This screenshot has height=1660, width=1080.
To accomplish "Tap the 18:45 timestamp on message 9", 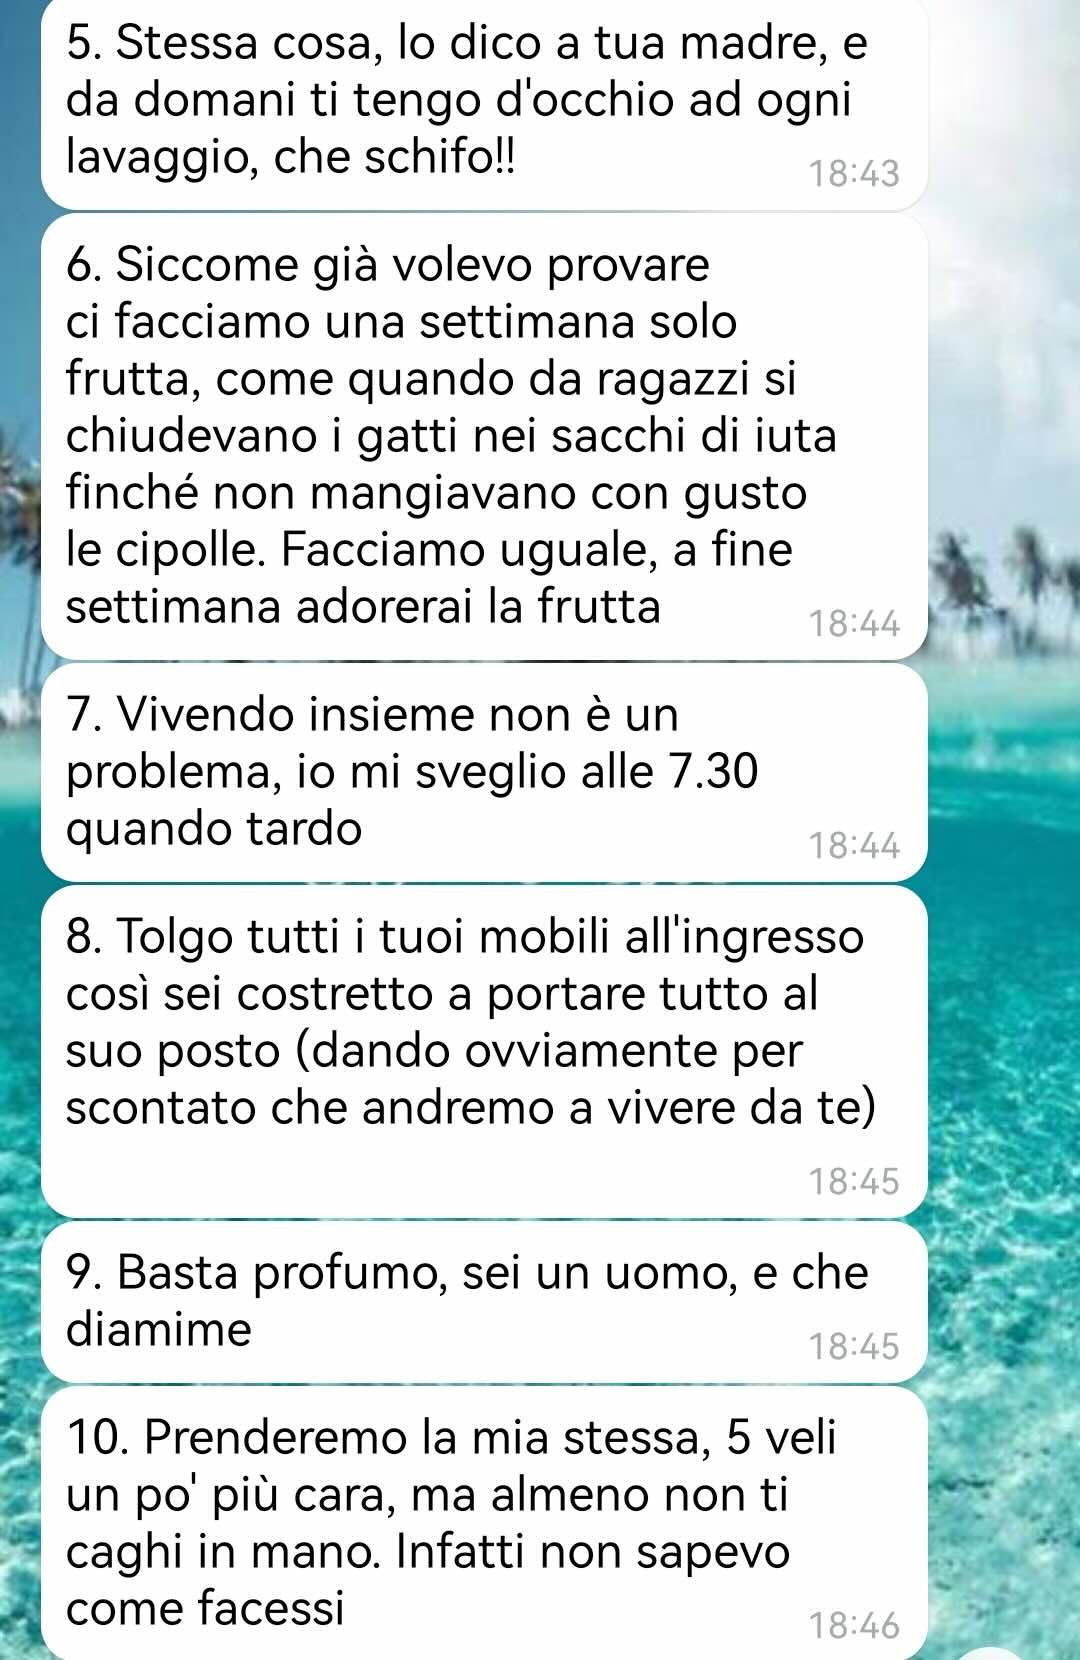I will [x=855, y=1347].
